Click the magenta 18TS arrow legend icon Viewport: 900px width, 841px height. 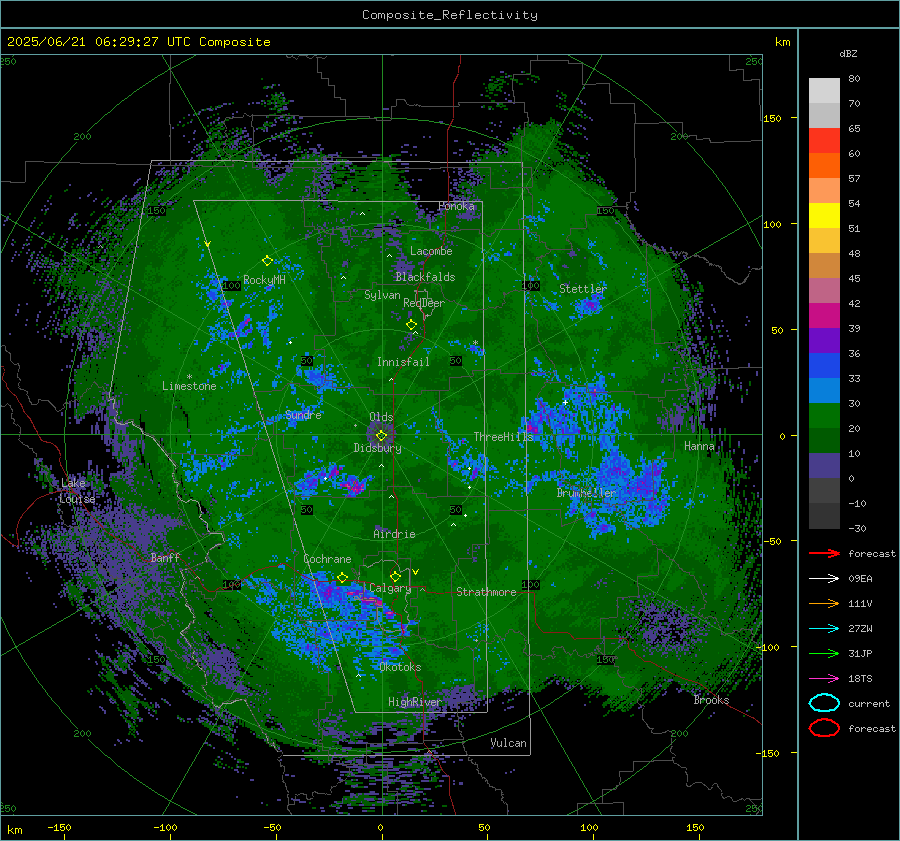824,679
